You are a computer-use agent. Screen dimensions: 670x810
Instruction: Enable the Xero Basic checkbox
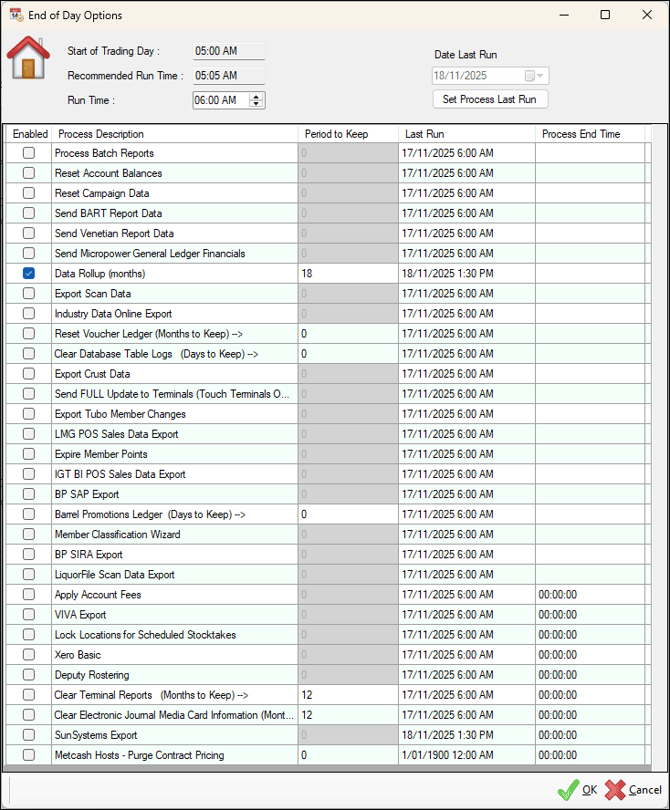[x=29, y=655]
